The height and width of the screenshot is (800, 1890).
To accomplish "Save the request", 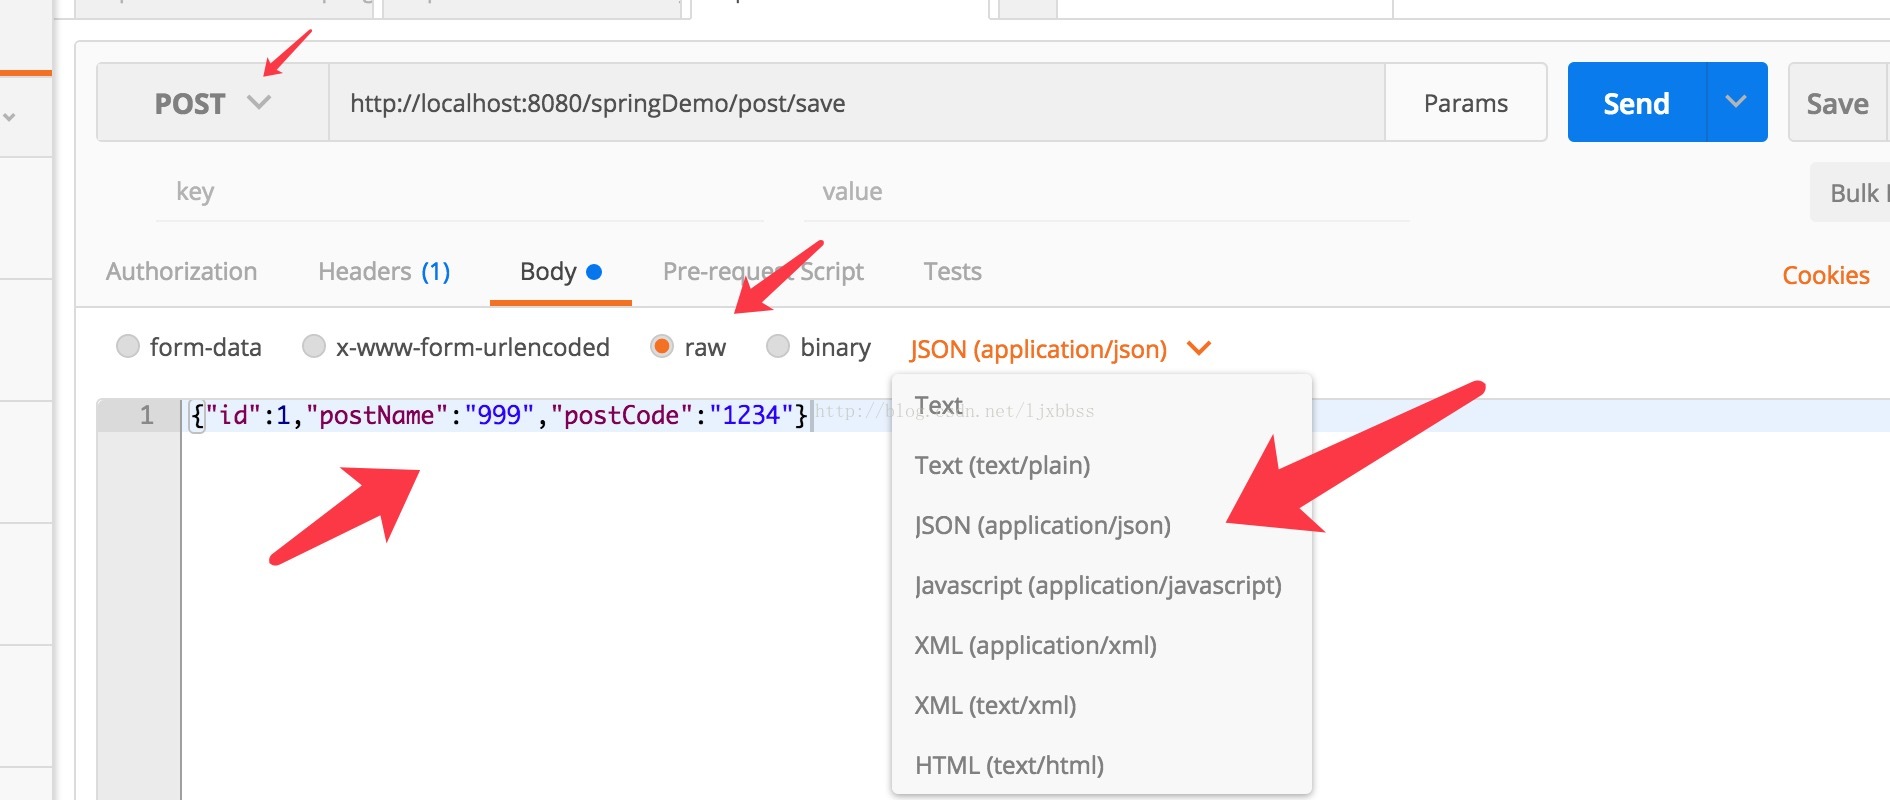I will pos(1838,103).
